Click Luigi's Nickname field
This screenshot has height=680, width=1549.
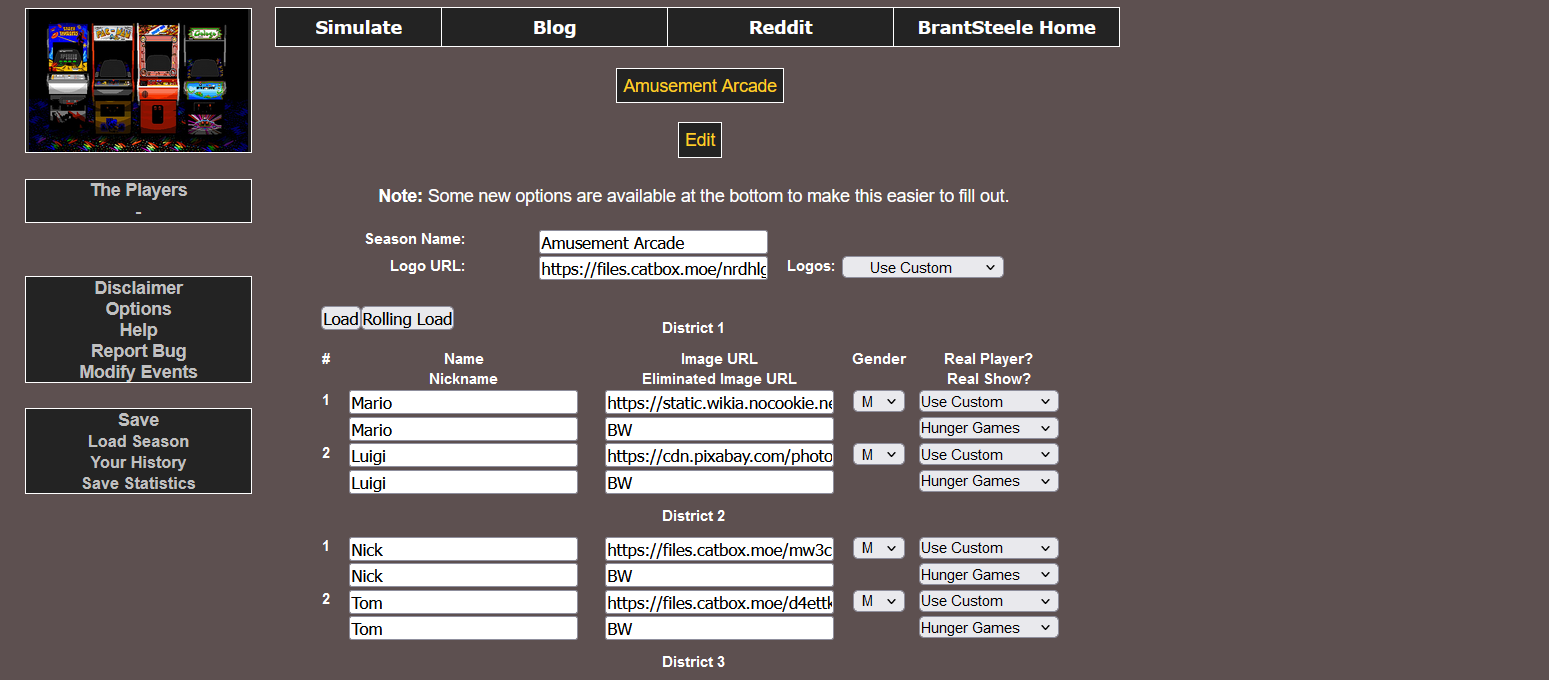463,482
